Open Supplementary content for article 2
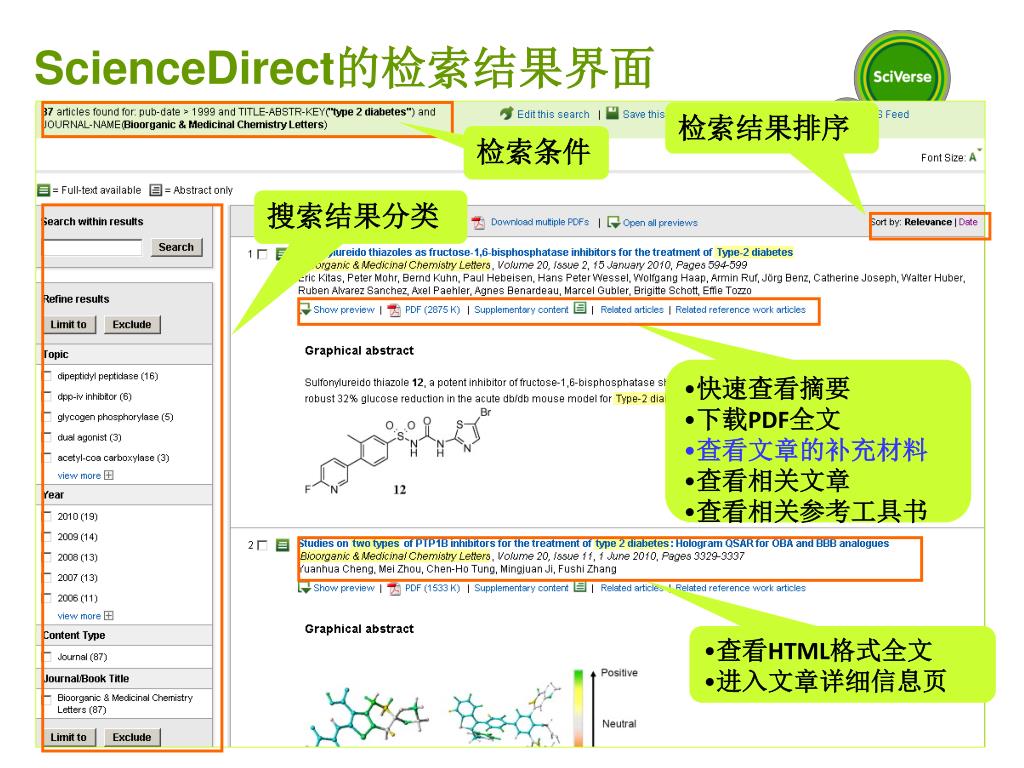The image size is (1024, 768). pyautogui.click(x=521, y=588)
